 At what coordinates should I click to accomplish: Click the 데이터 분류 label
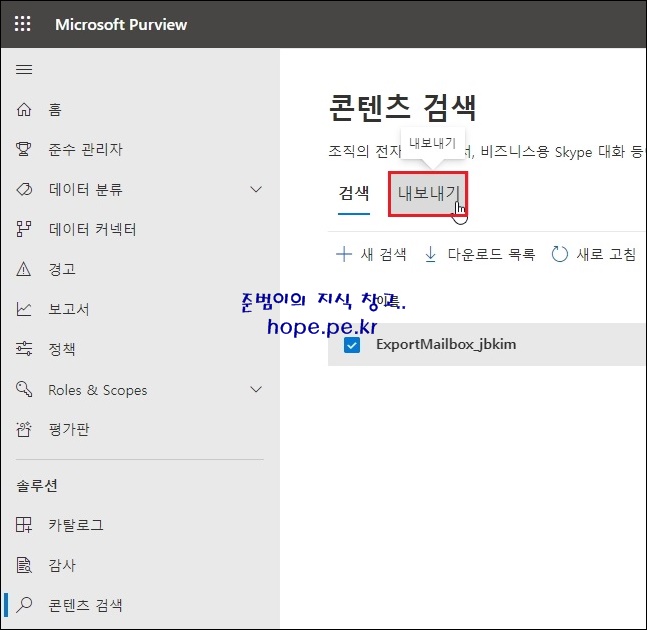coord(85,189)
